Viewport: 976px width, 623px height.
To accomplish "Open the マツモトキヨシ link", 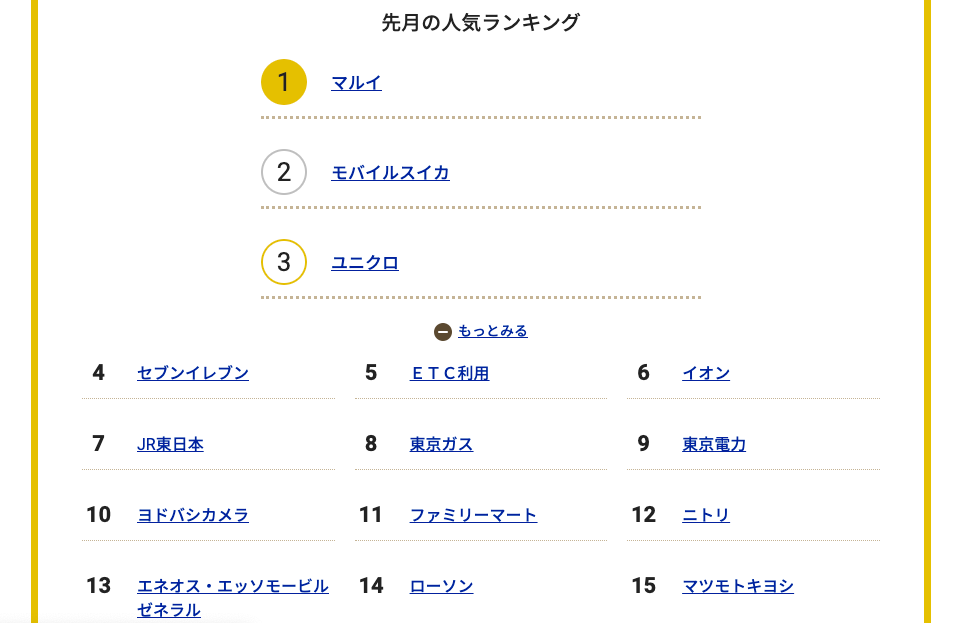I will click(x=738, y=586).
